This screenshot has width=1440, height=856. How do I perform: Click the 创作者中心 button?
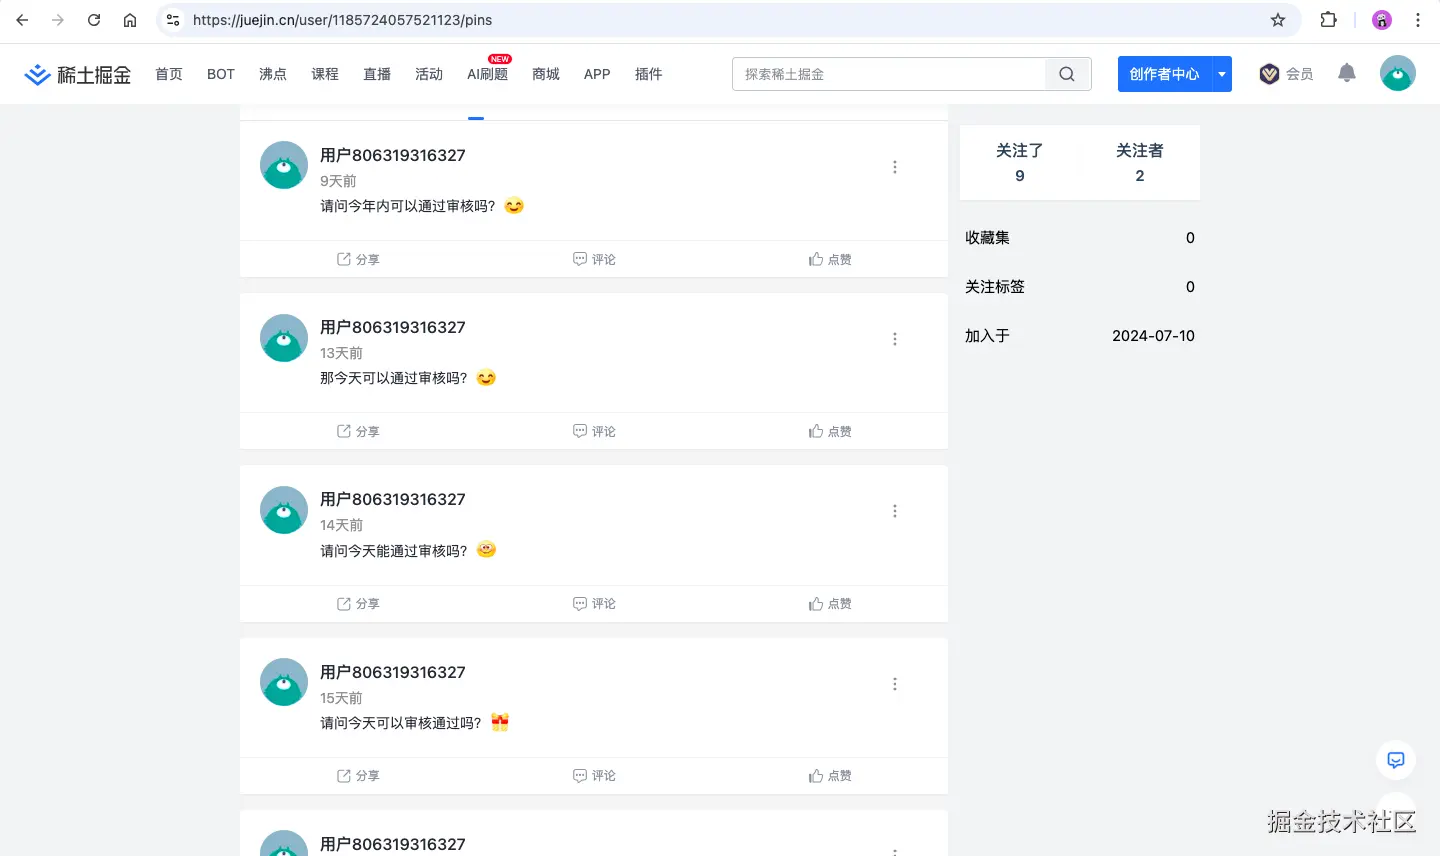1166,73
